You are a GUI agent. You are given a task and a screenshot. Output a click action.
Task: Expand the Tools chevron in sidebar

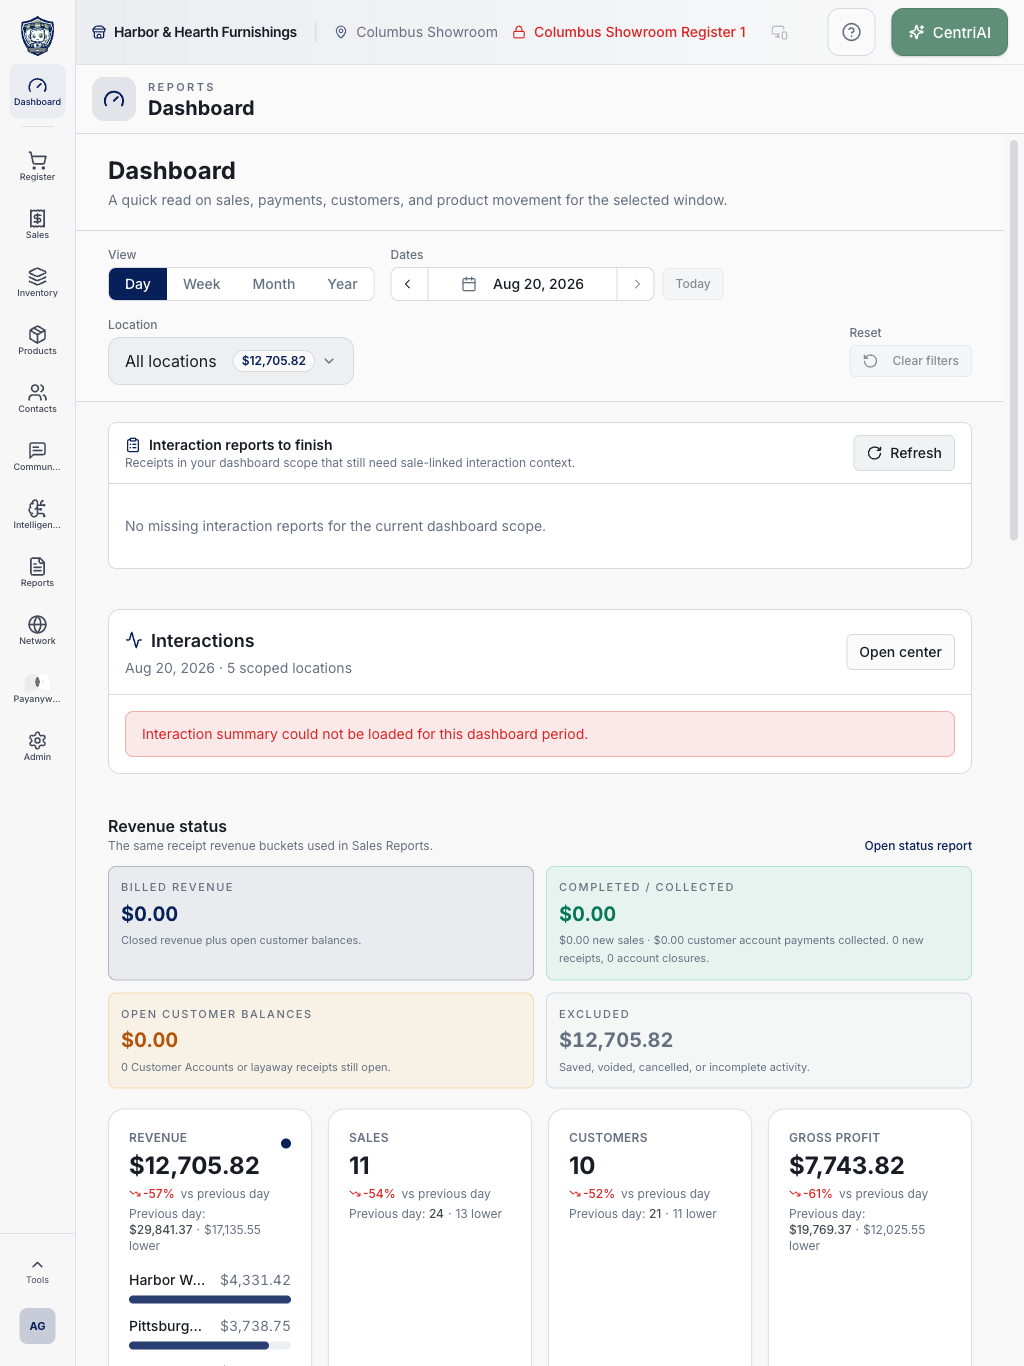[37, 1265]
